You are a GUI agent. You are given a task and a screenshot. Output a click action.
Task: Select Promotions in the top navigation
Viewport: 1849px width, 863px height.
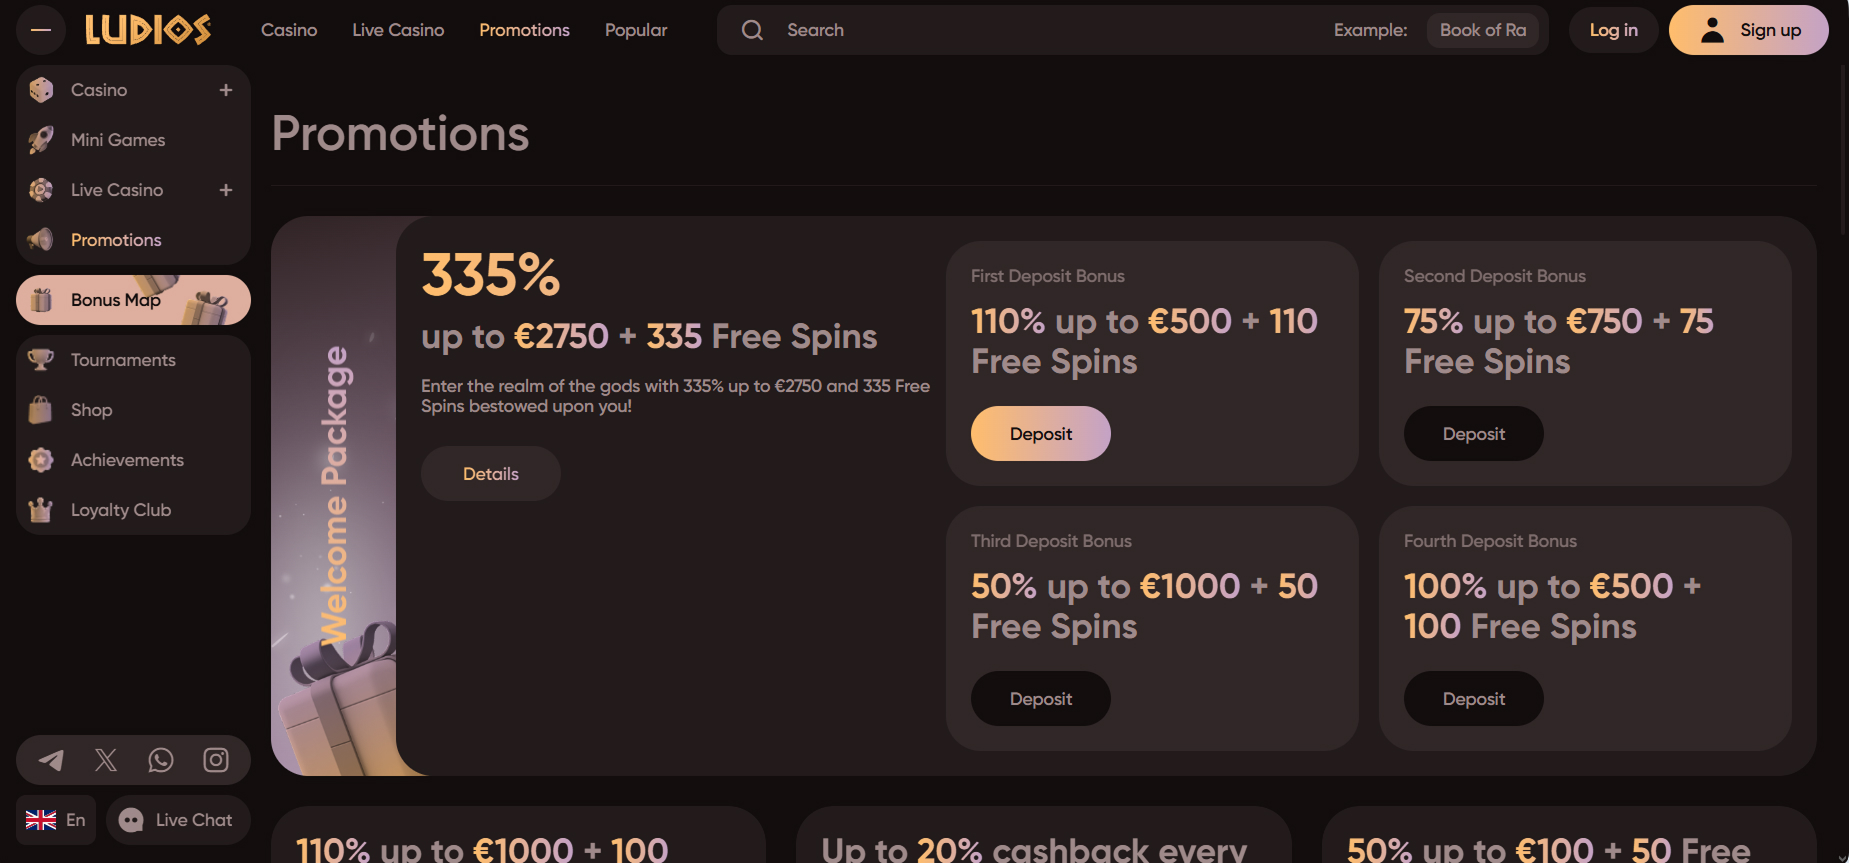click(x=524, y=30)
